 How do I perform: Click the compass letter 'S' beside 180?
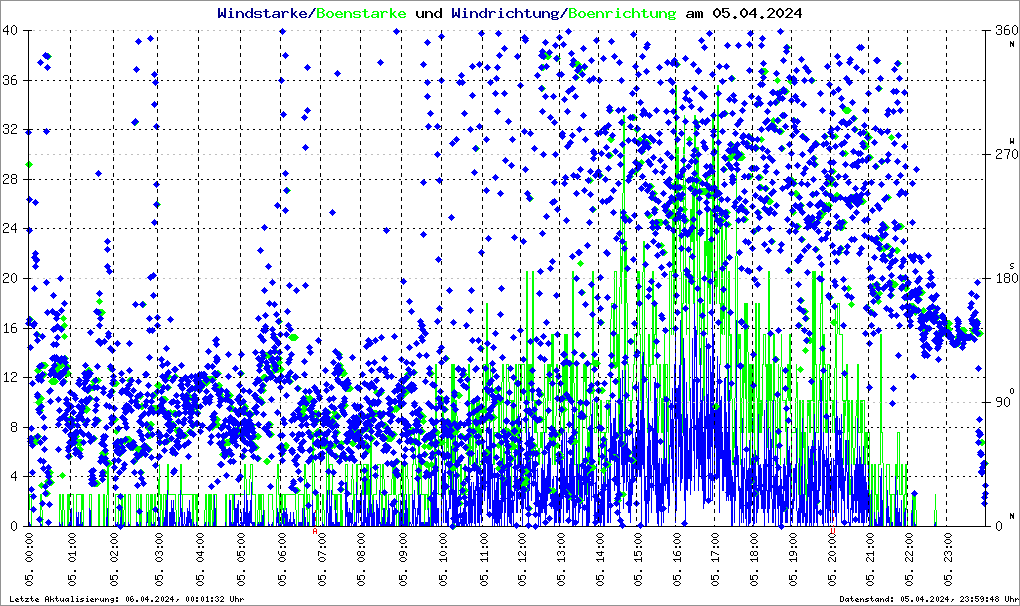point(1012,266)
